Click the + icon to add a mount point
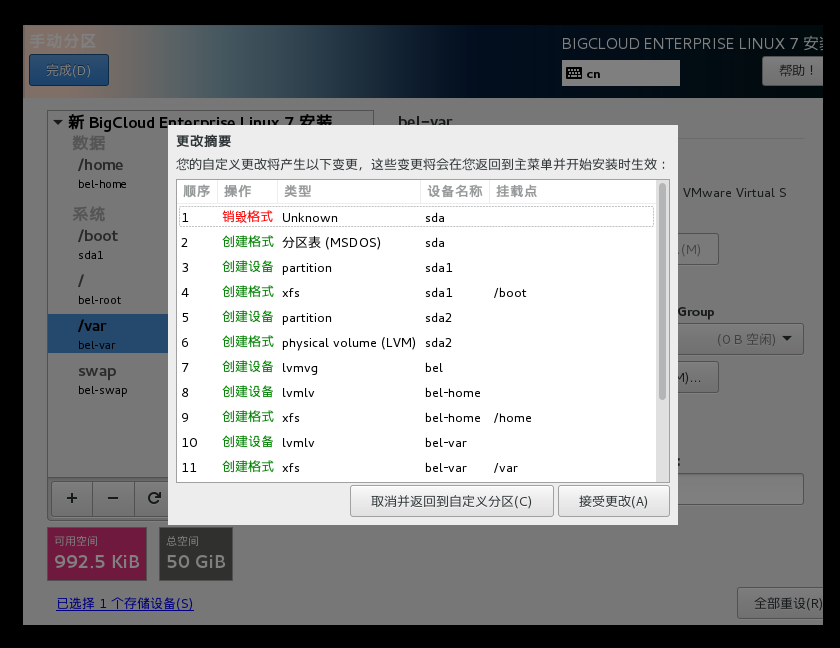The width and height of the screenshot is (840, 648). pyautogui.click(x=71, y=498)
